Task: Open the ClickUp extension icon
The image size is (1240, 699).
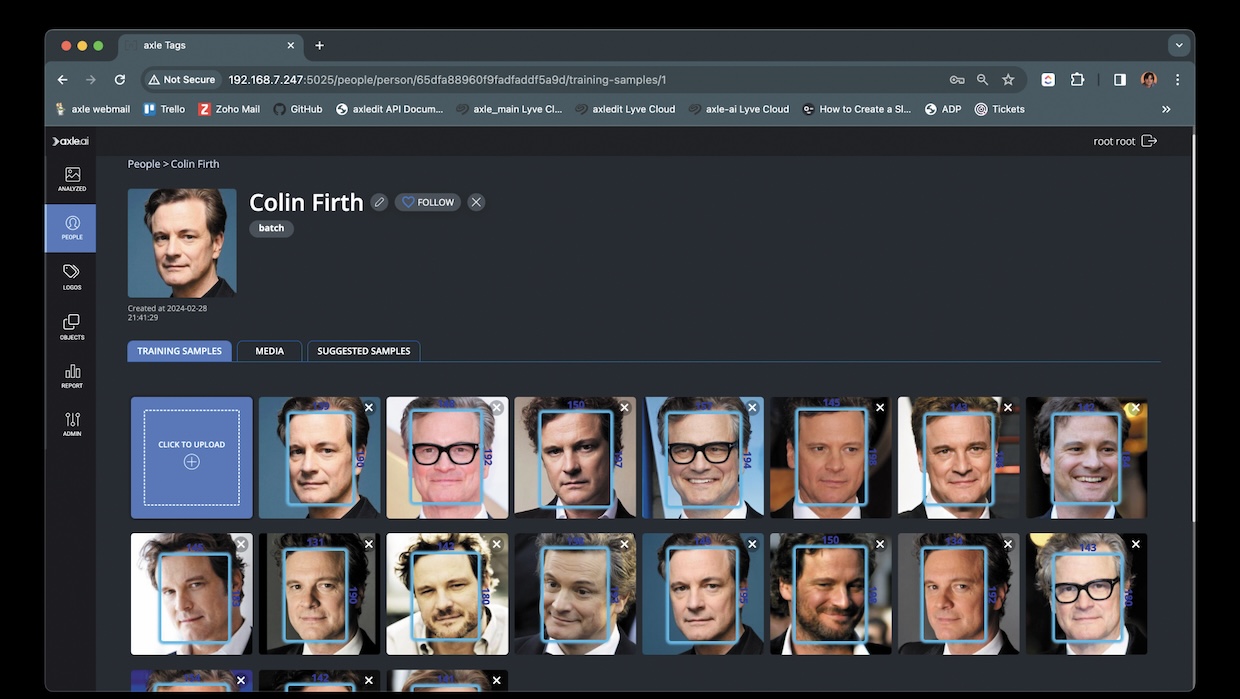Action: [1048, 80]
